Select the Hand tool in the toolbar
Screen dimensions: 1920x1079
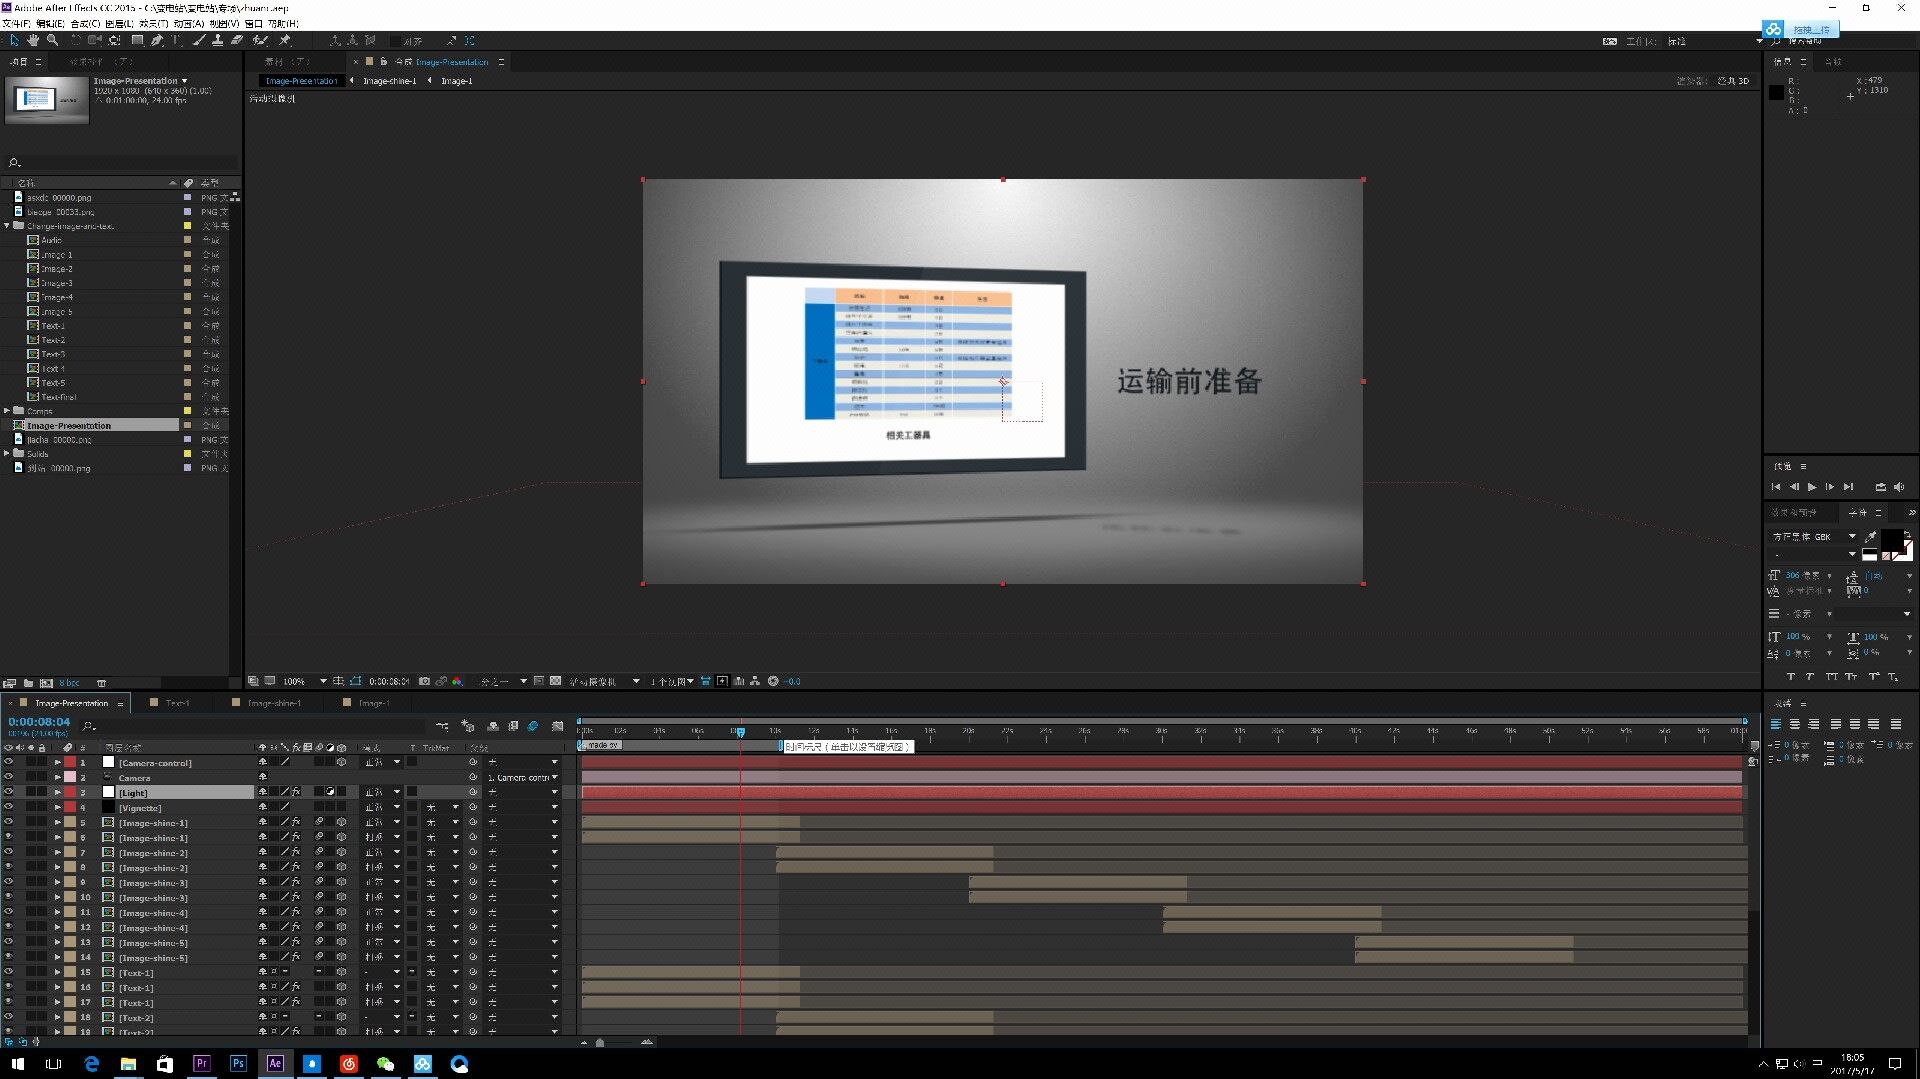click(33, 40)
